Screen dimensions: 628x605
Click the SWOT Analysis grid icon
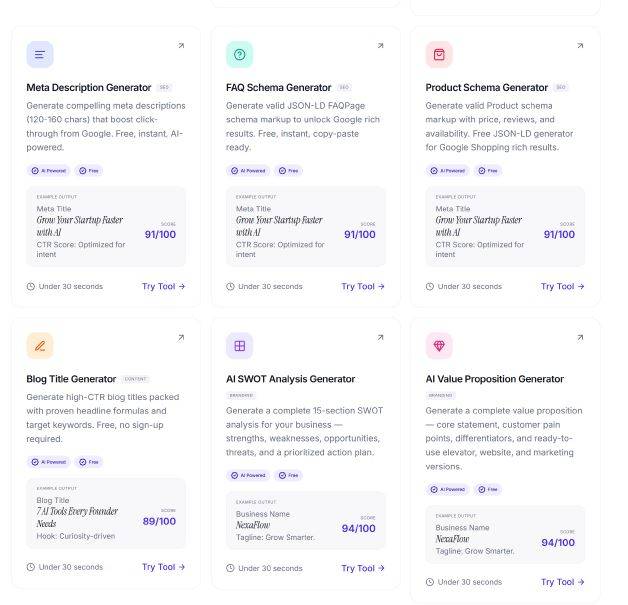pyautogui.click(x=240, y=346)
